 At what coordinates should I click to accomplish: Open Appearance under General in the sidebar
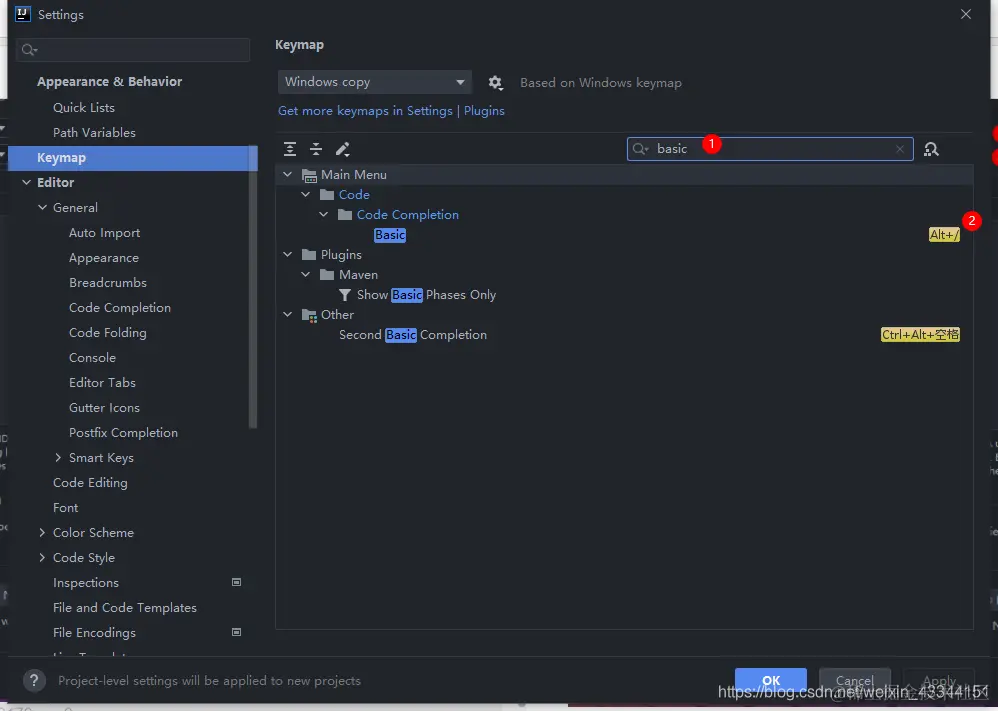point(104,258)
